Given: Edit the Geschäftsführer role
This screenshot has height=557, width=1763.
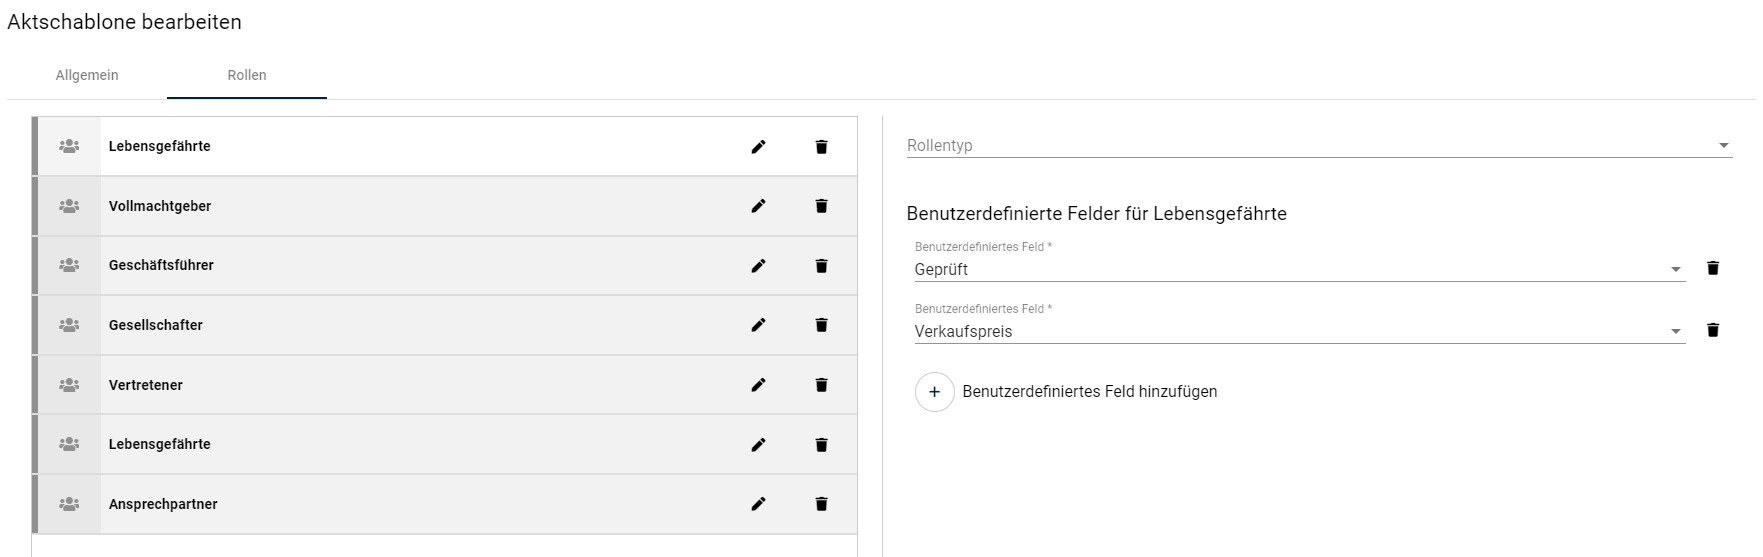Looking at the screenshot, I should [758, 266].
